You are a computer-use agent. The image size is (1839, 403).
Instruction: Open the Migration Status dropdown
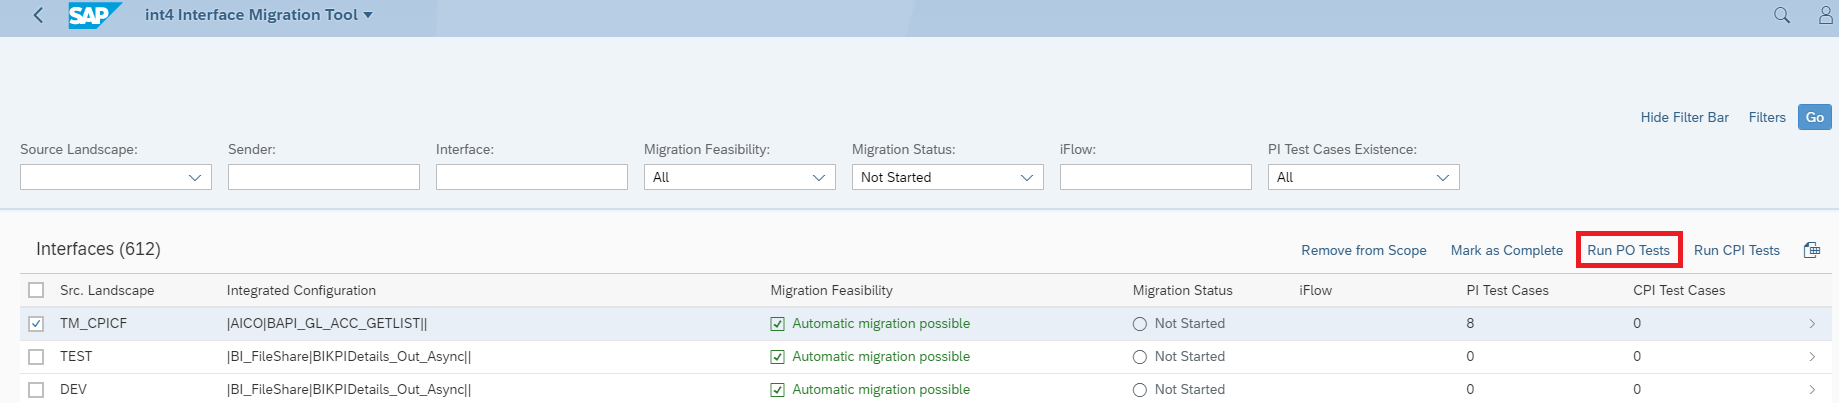point(1026,178)
